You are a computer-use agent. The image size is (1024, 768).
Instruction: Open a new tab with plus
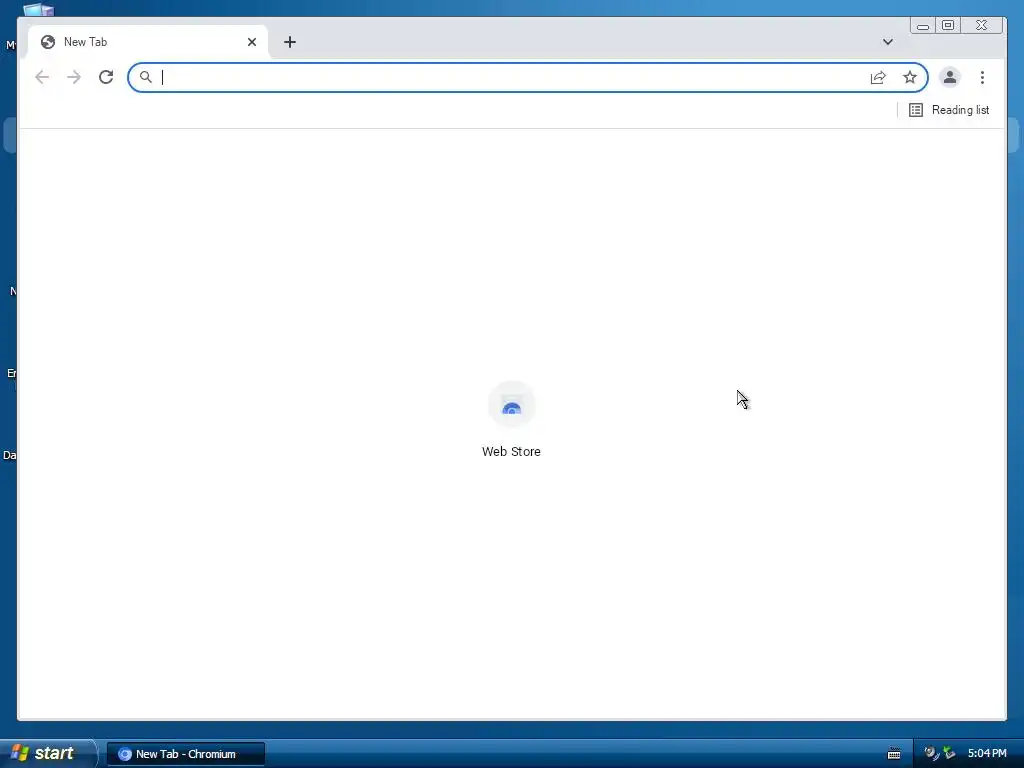[290, 42]
